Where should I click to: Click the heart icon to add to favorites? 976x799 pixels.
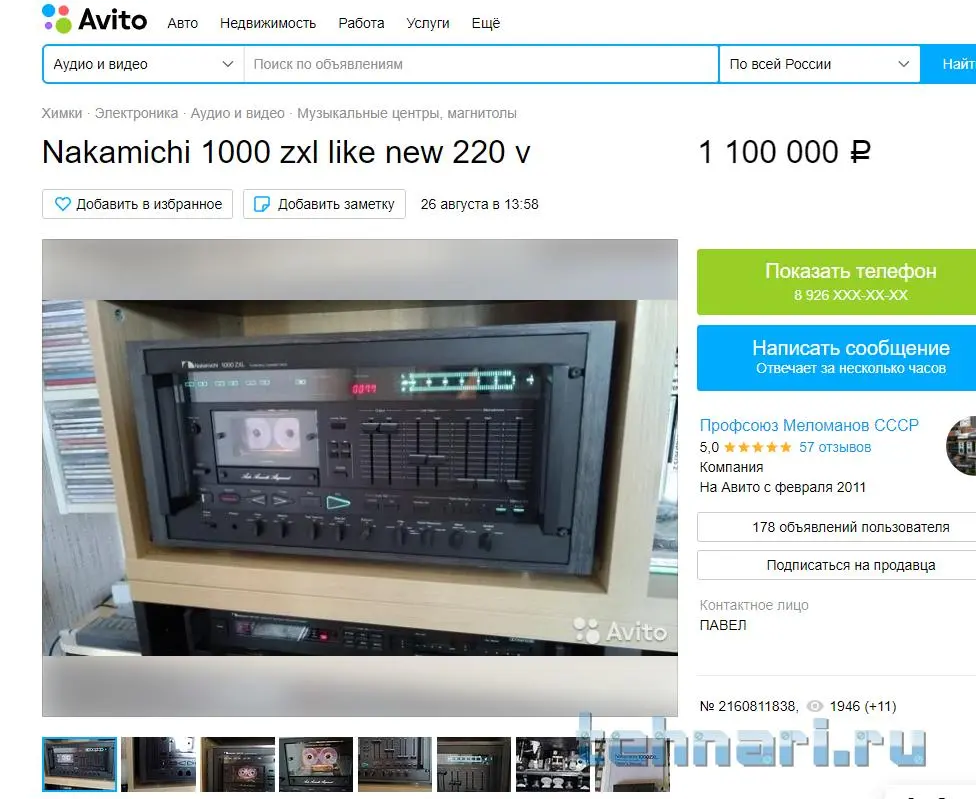pos(63,203)
